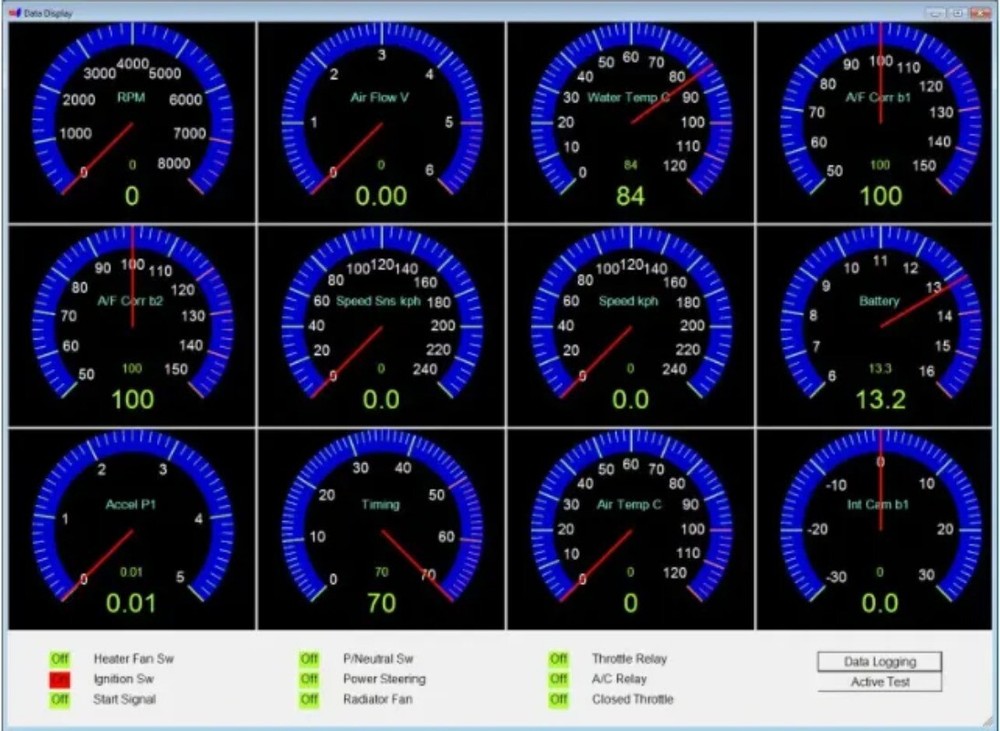
Task: Toggle the P/Neutral Sw indicator
Action: [x=308, y=659]
